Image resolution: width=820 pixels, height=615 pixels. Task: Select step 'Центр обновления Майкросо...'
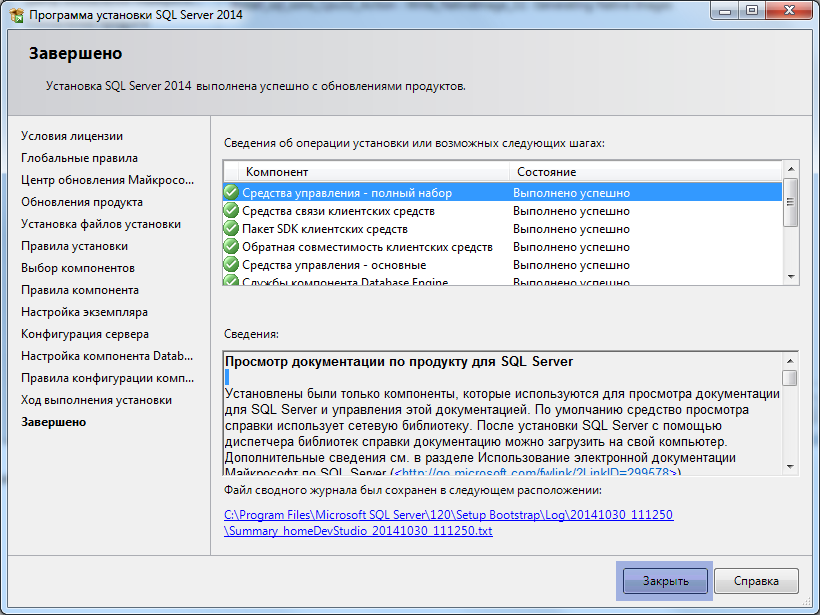[107, 180]
